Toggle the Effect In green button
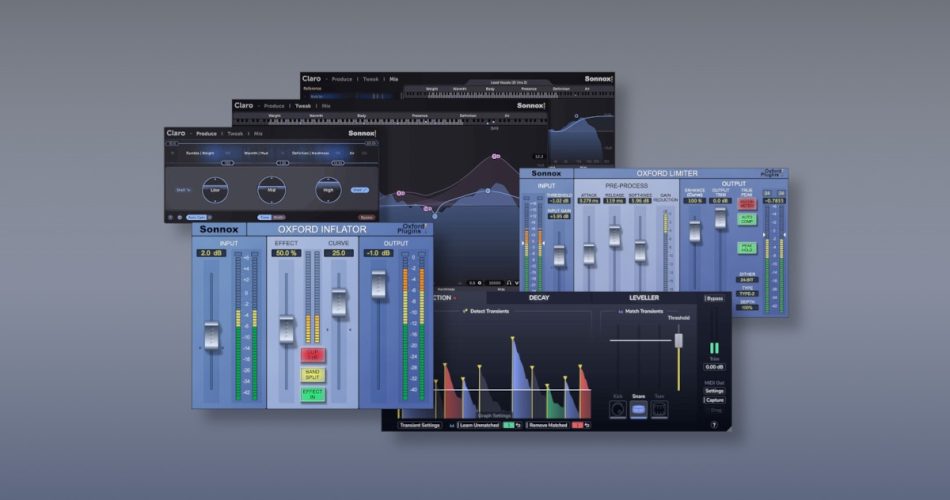The width and height of the screenshot is (950, 500). (x=313, y=395)
